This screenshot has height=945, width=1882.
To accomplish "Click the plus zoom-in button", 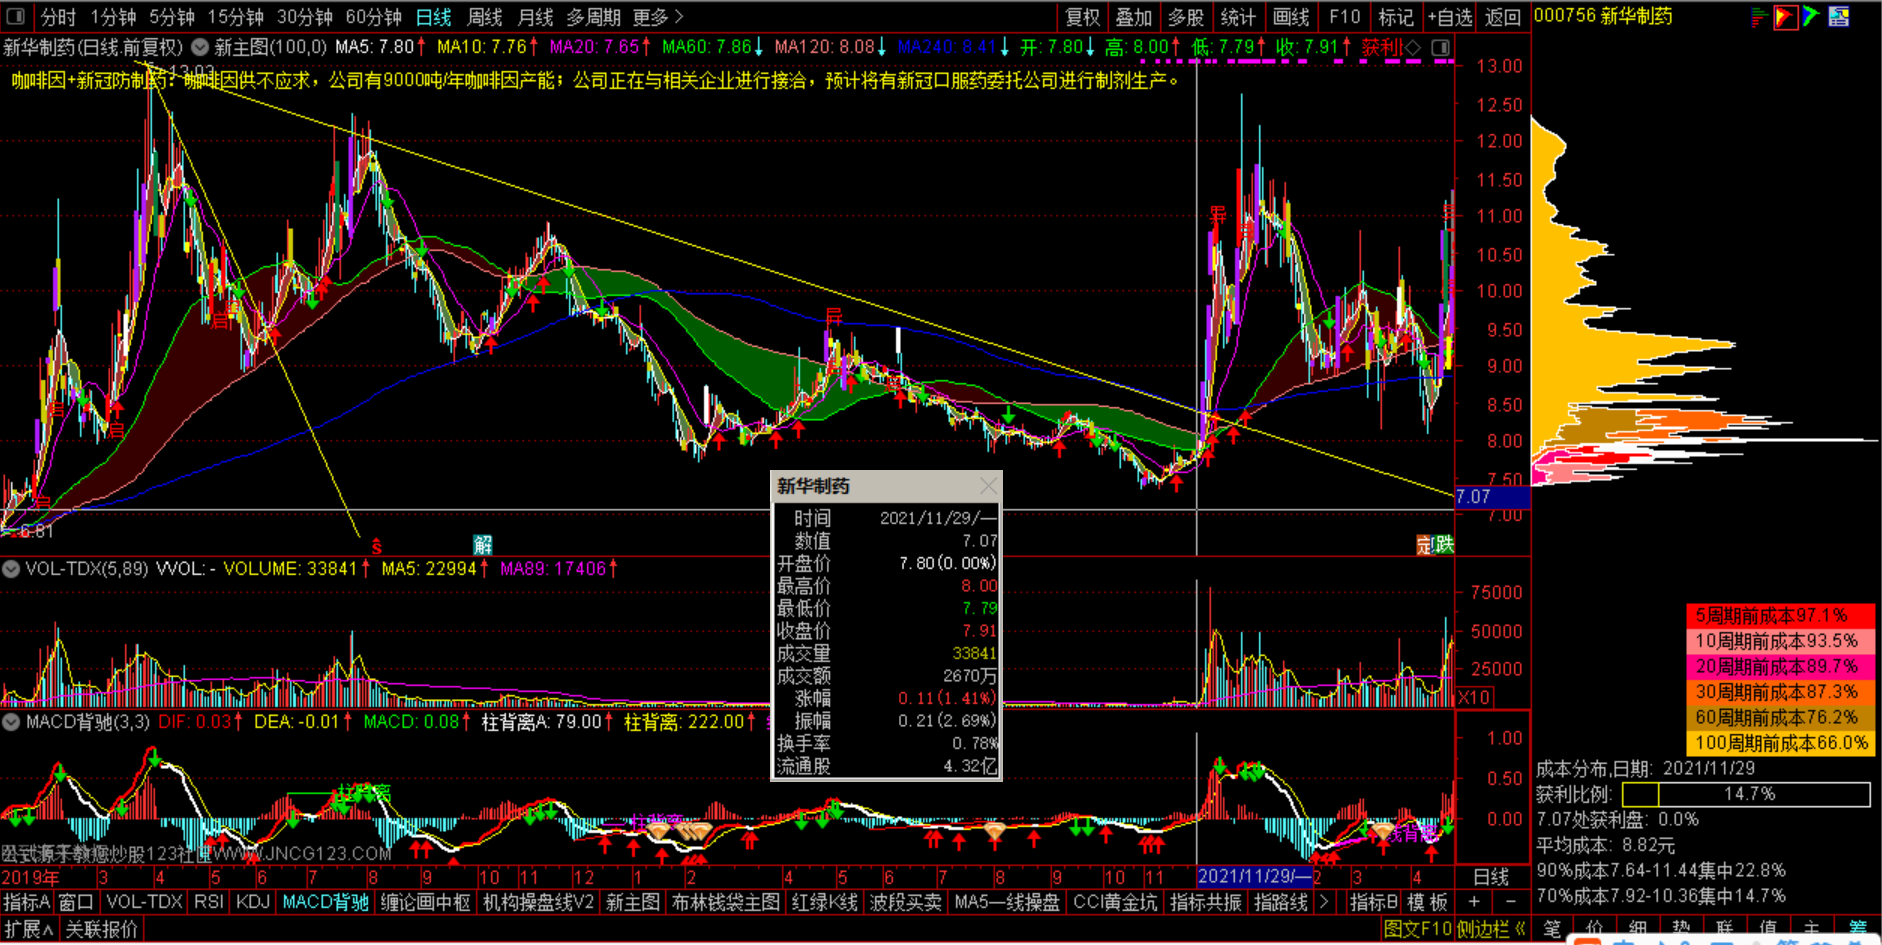I will pyautogui.click(x=1473, y=902).
